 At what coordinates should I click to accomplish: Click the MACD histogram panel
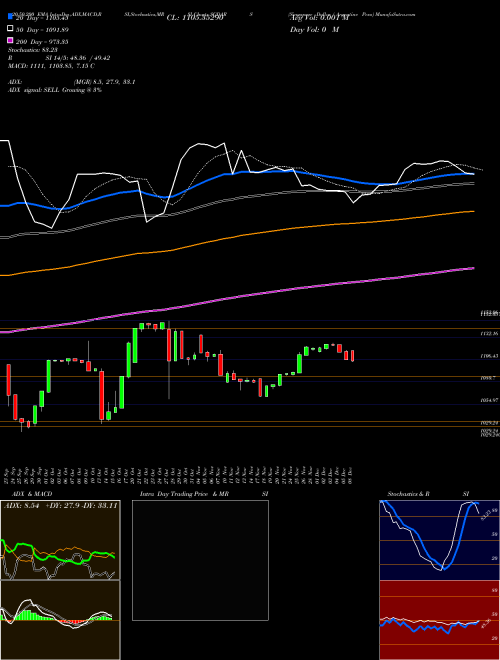click(x=60, y=620)
